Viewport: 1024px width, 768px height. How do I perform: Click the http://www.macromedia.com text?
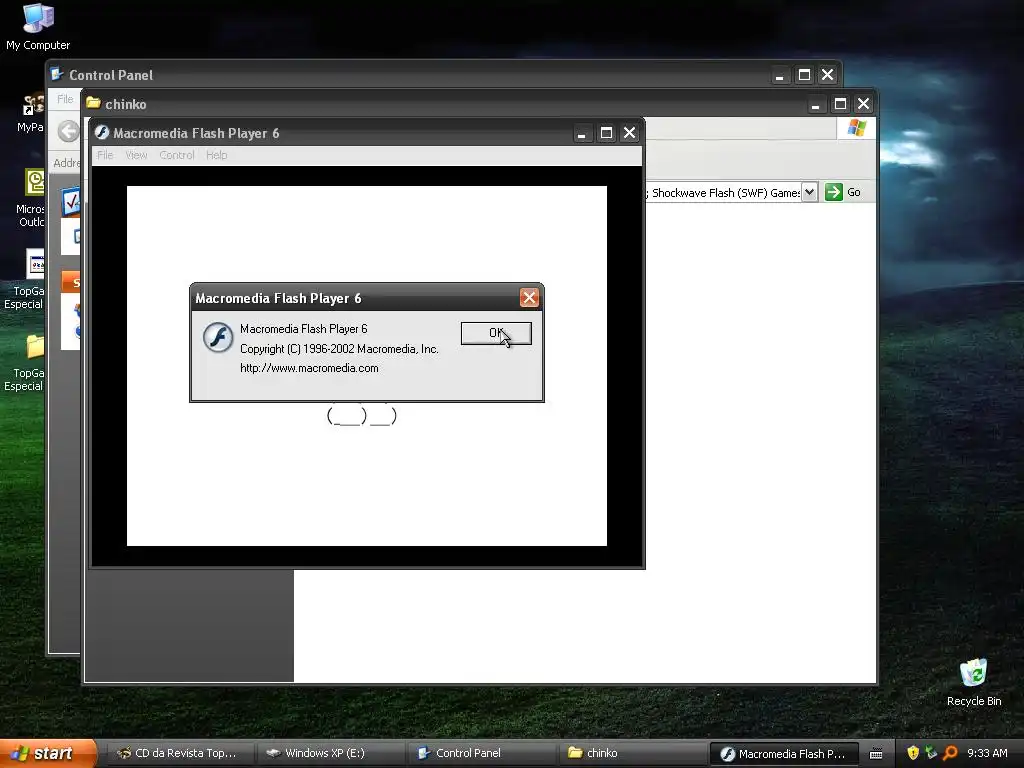tap(309, 368)
